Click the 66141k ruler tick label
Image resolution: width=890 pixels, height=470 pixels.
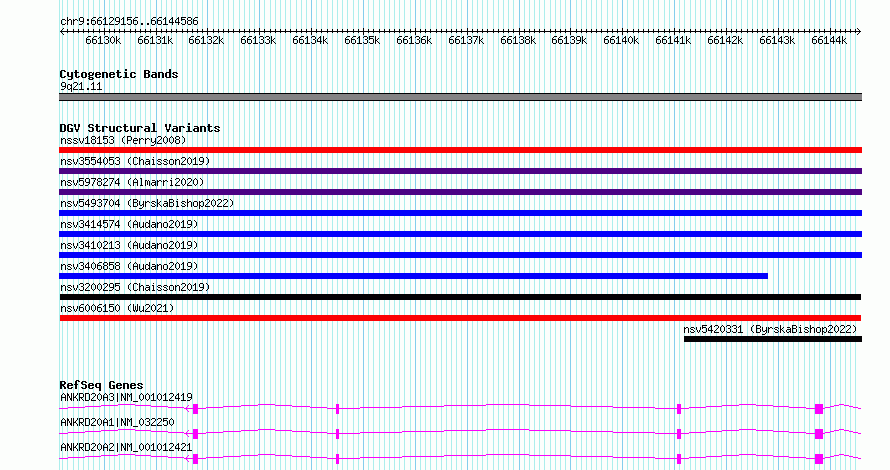[x=673, y=40]
